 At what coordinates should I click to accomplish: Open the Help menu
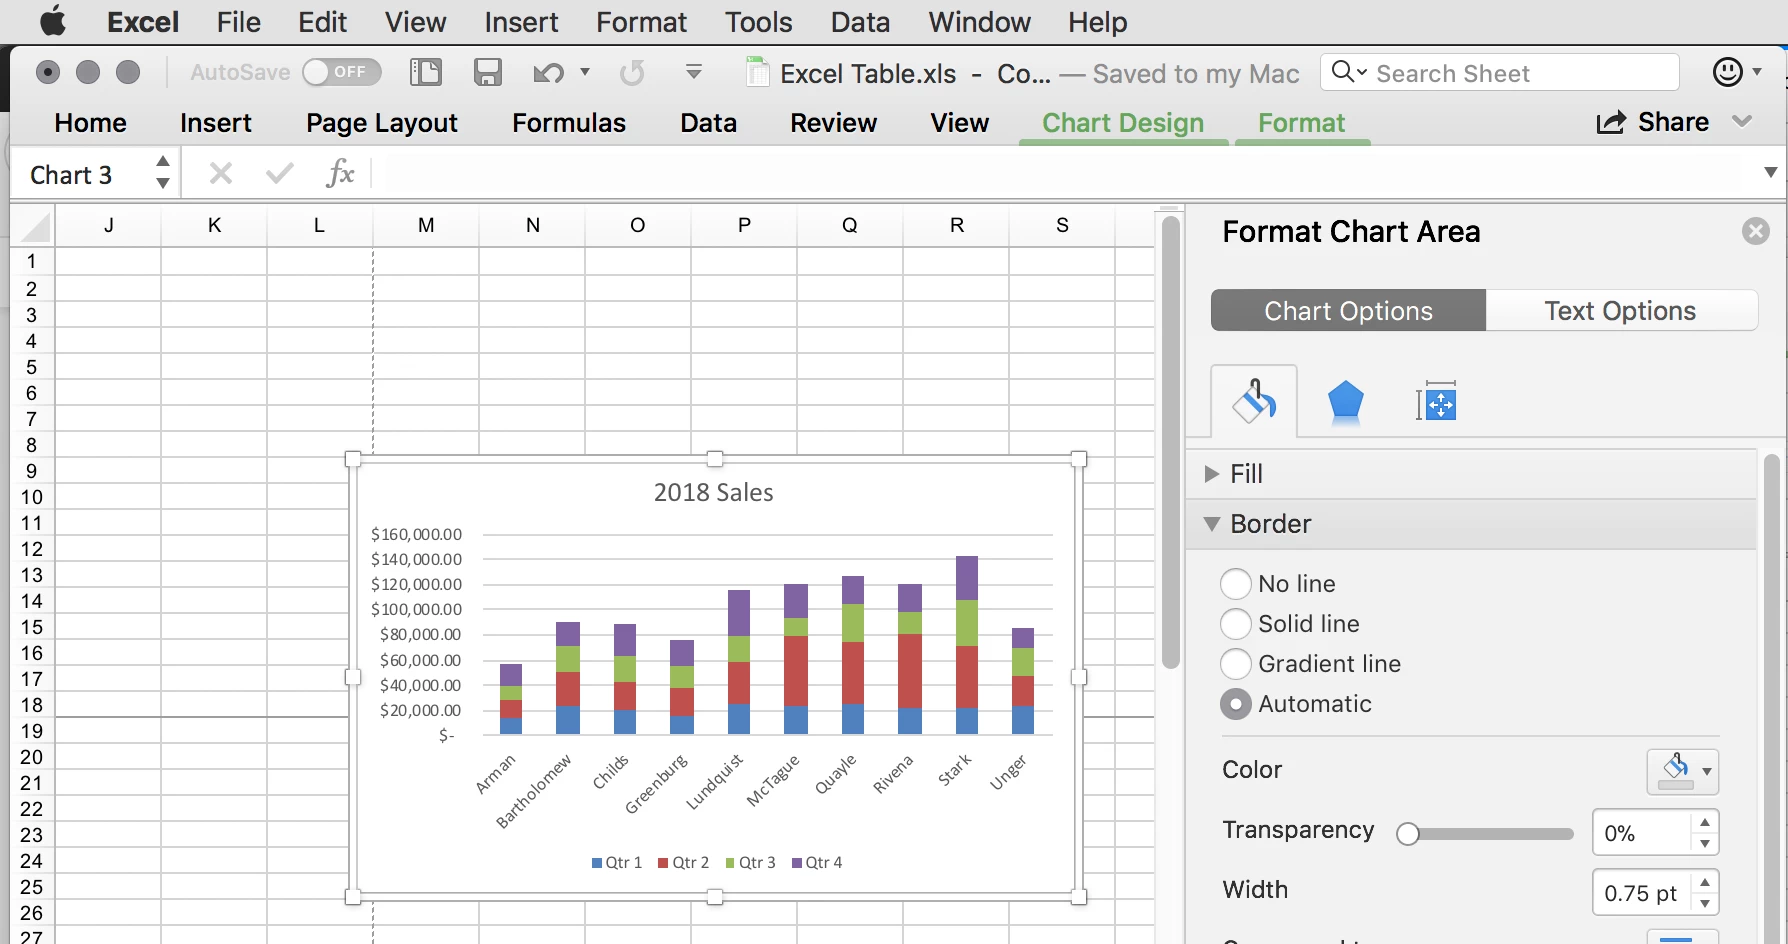click(x=1097, y=22)
